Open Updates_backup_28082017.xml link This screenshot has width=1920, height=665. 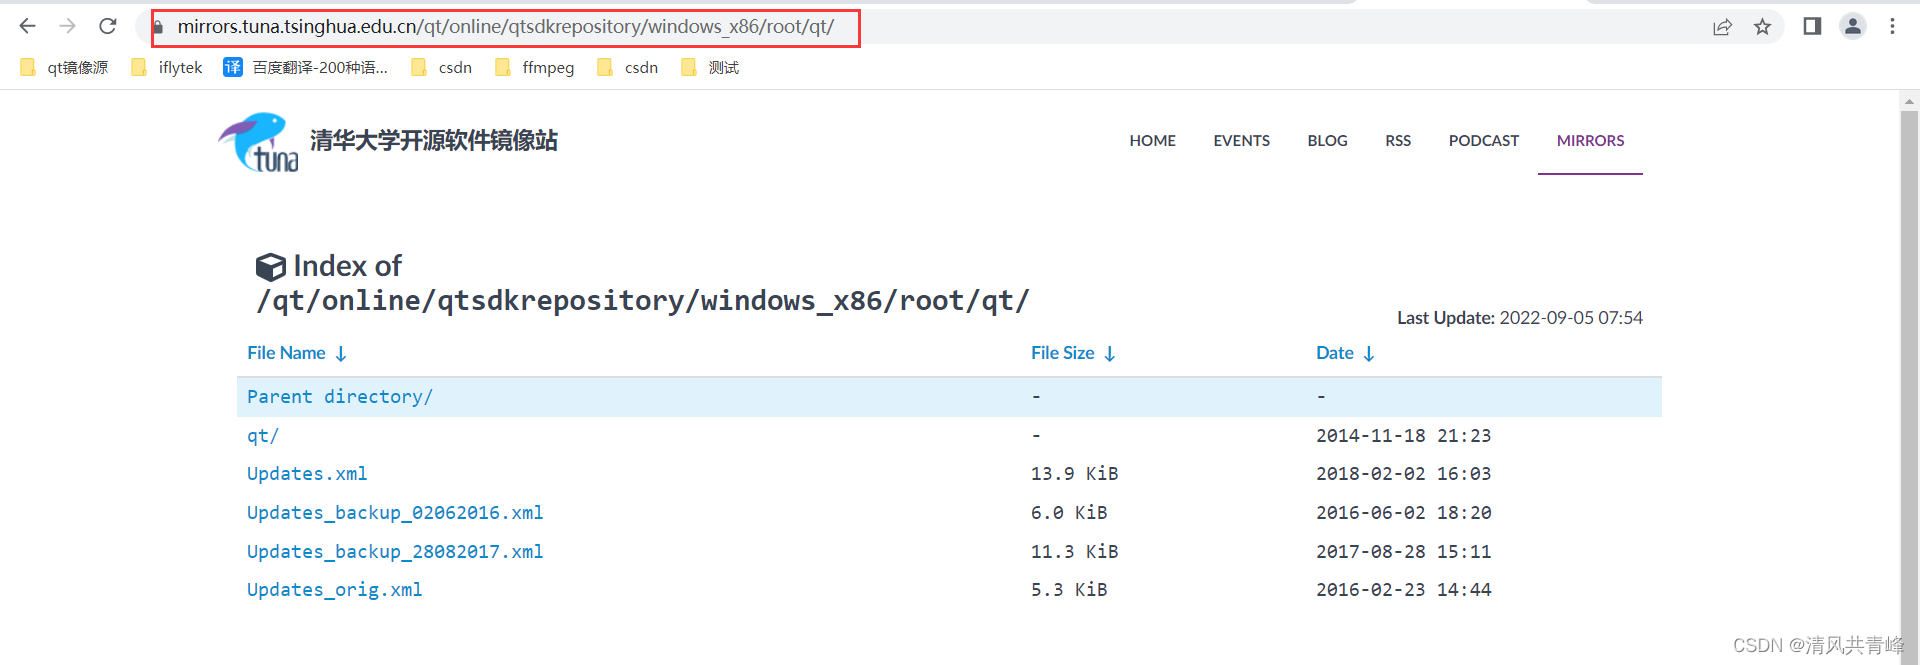(x=395, y=552)
